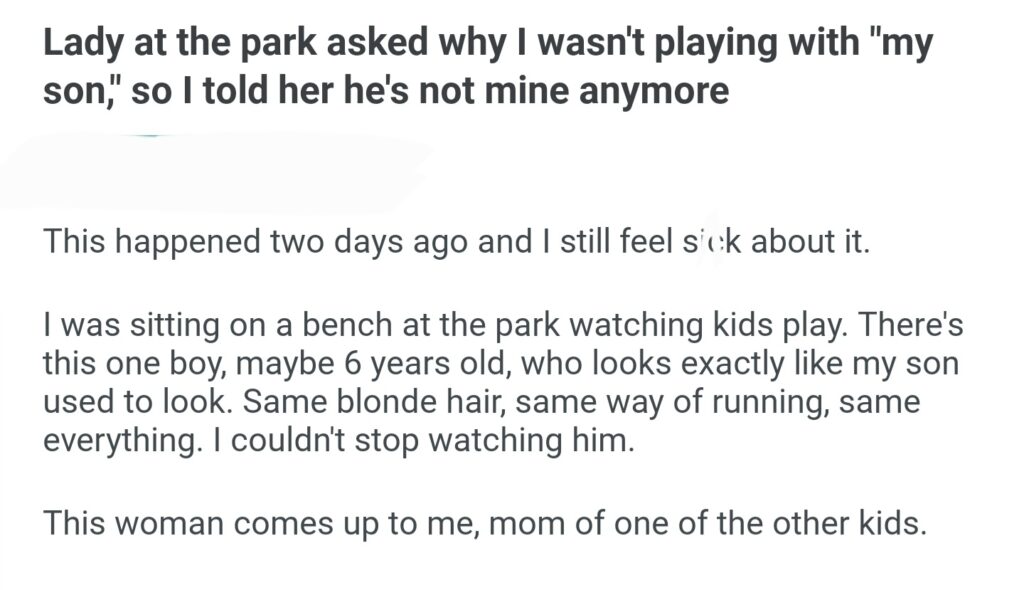Click the paragraph starting "I was sitting on a bench"
Viewport: 1024px width, 590px height.
500,383
